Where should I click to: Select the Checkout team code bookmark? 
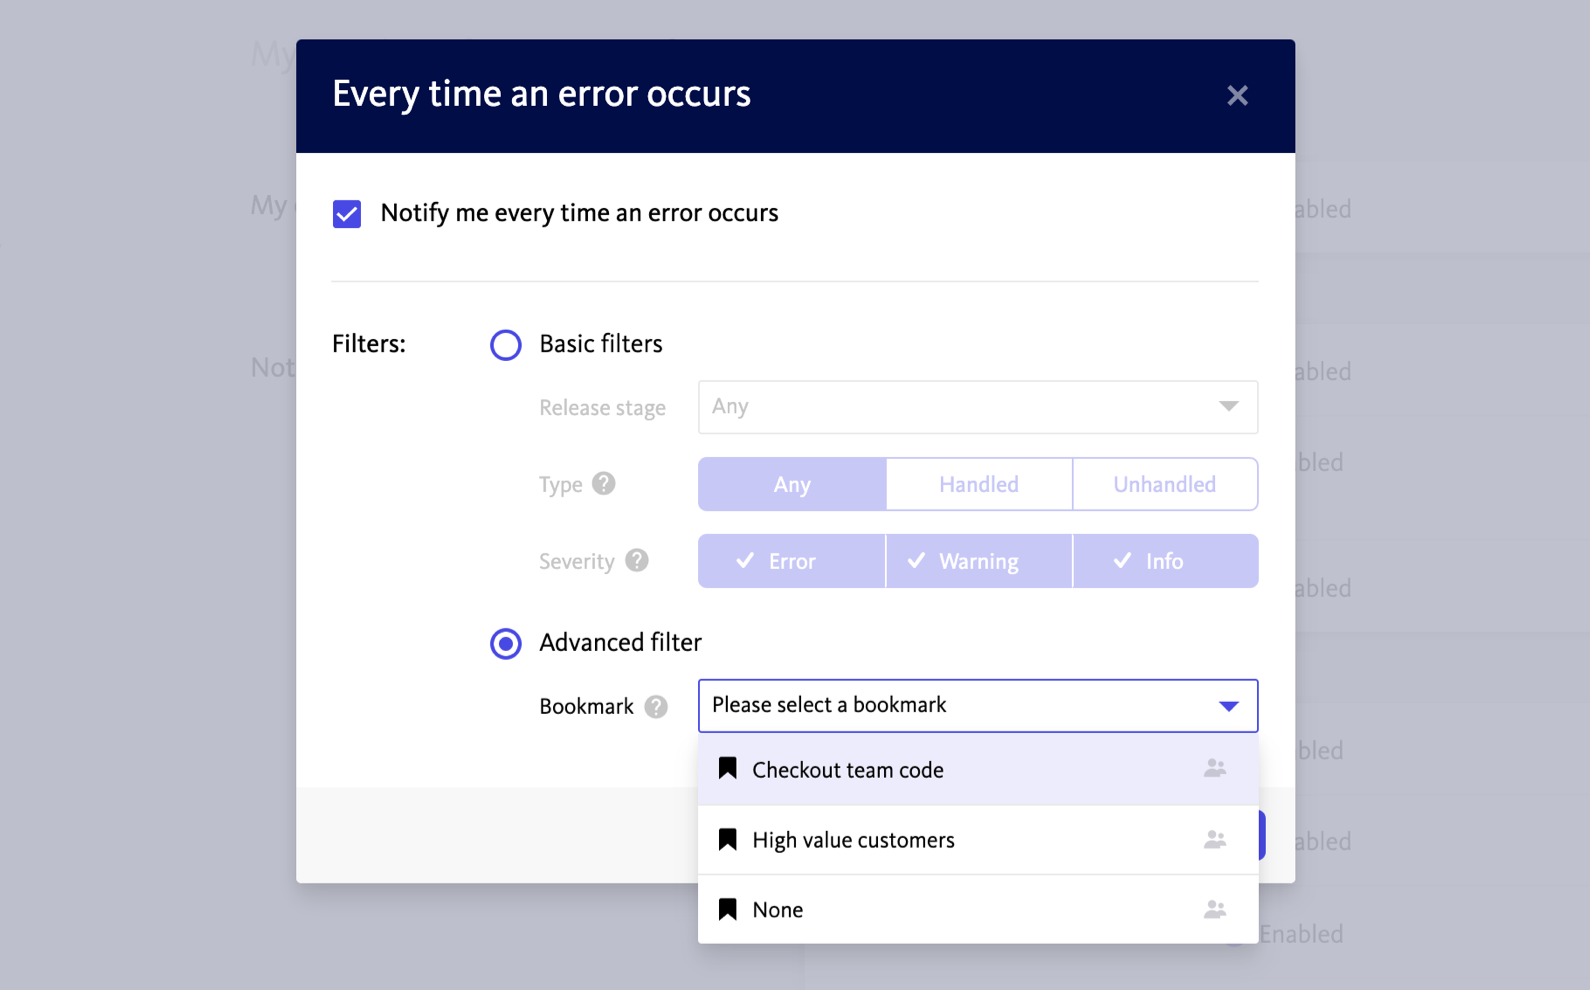[978, 770]
